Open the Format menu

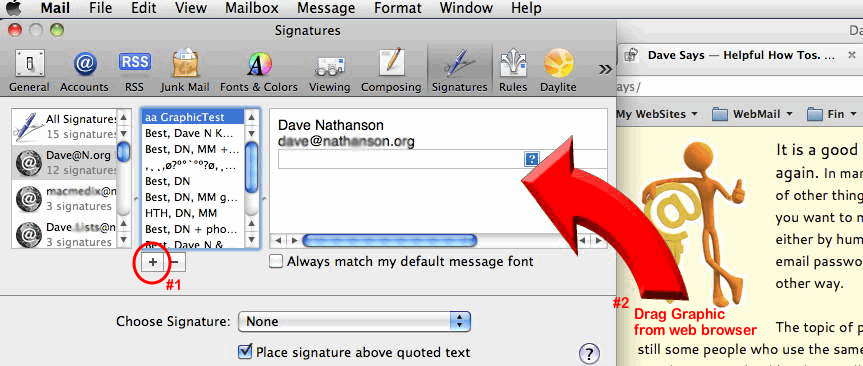coord(397,8)
